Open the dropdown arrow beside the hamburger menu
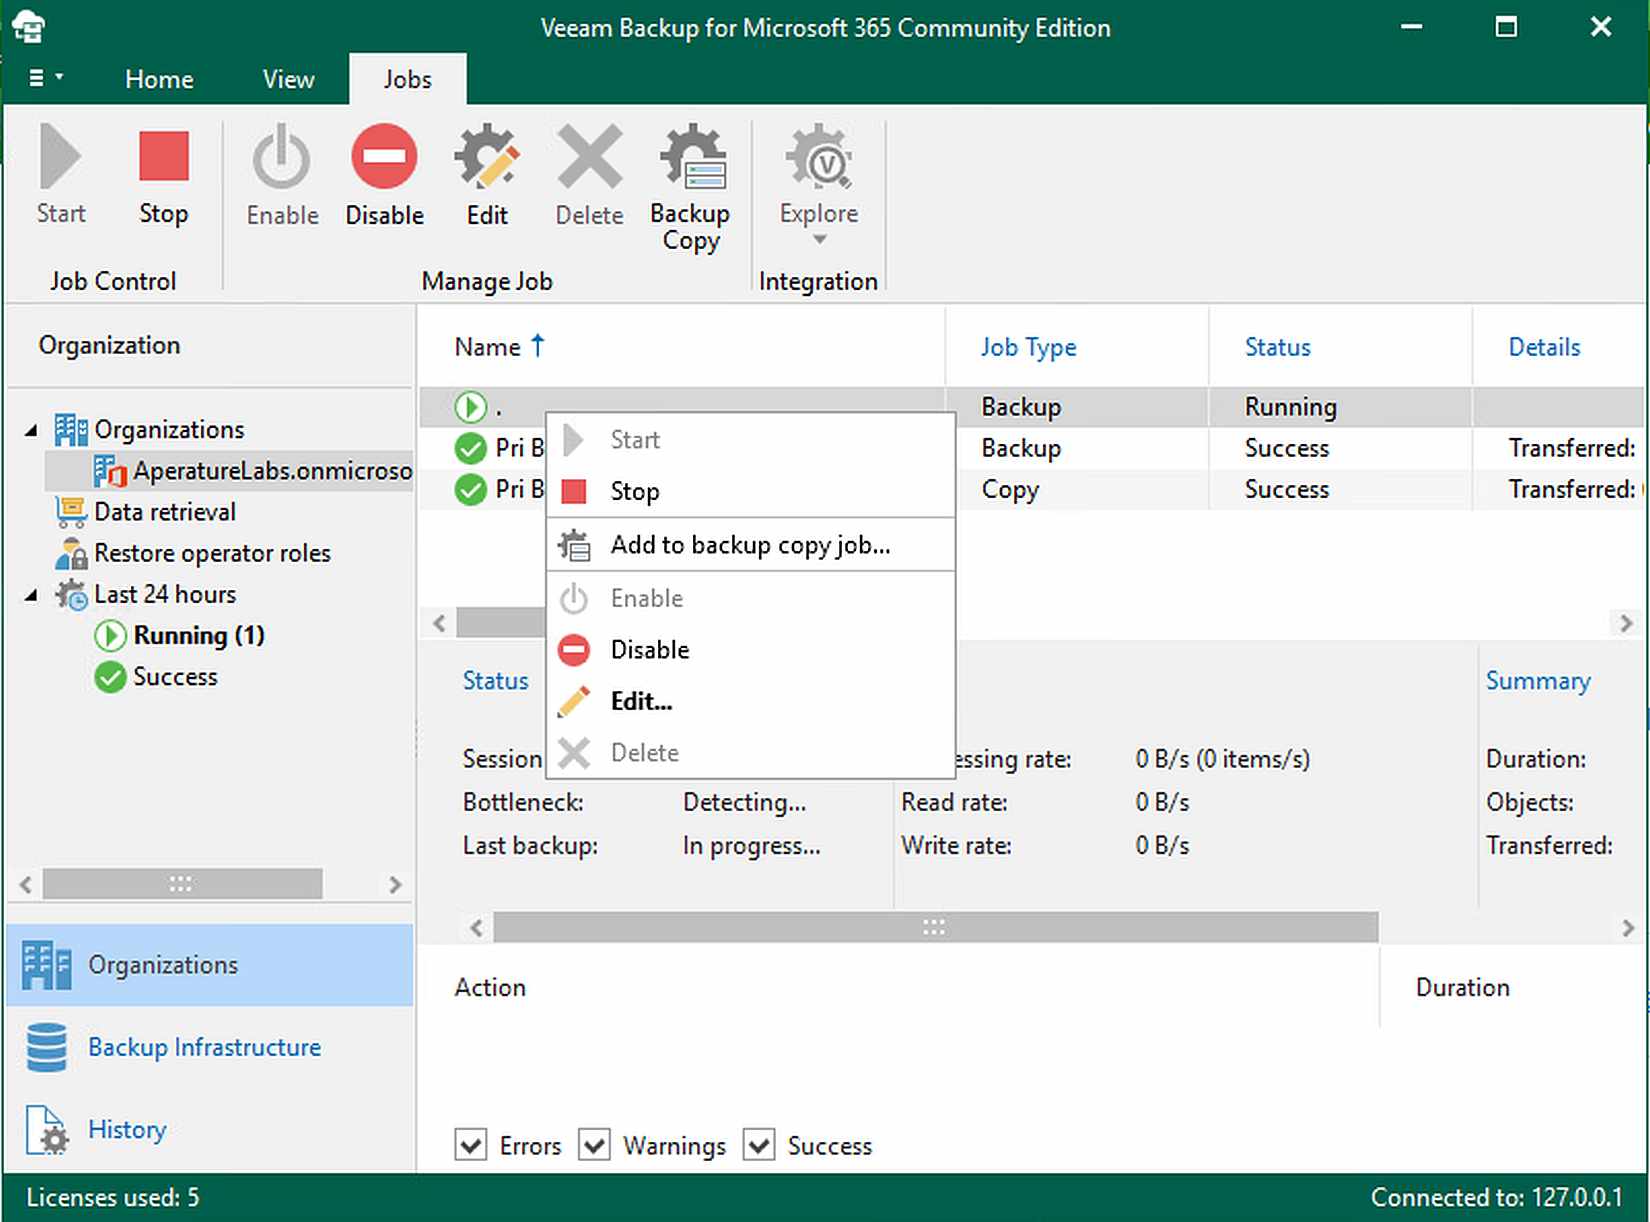Image resolution: width=1650 pixels, height=1222 pixels. [59, 77]
